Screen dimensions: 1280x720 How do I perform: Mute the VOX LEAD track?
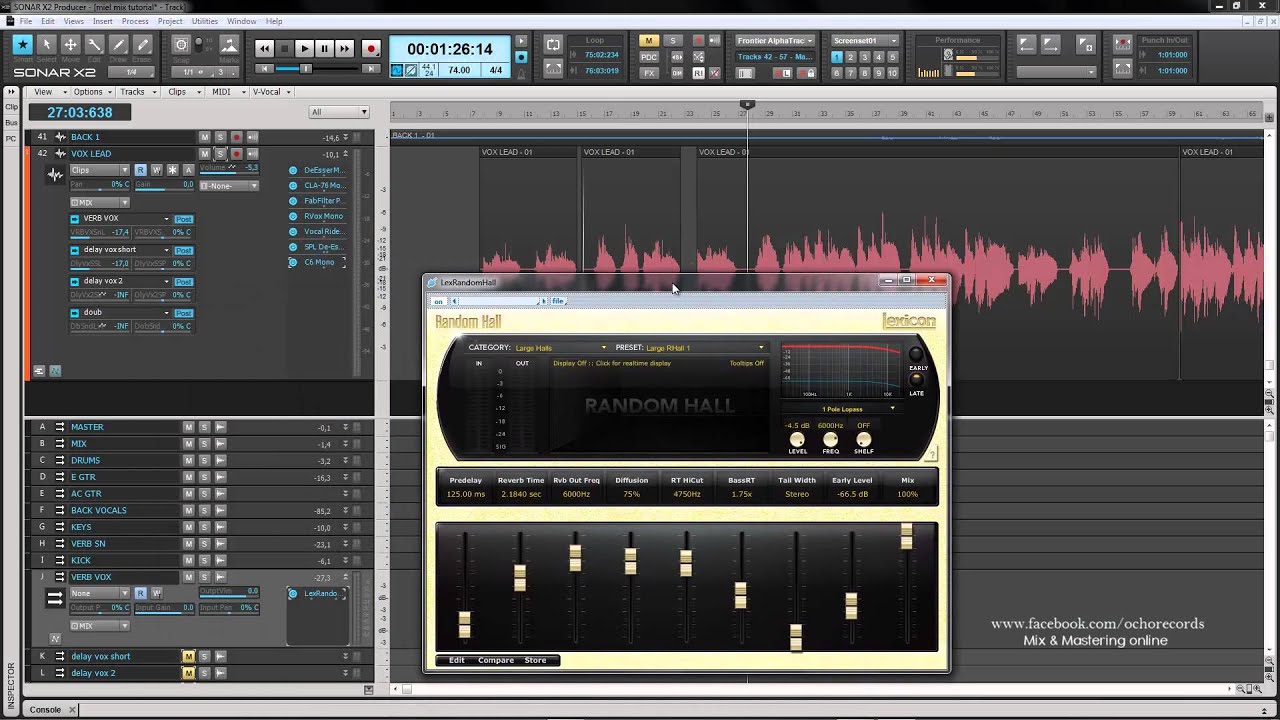205,154
